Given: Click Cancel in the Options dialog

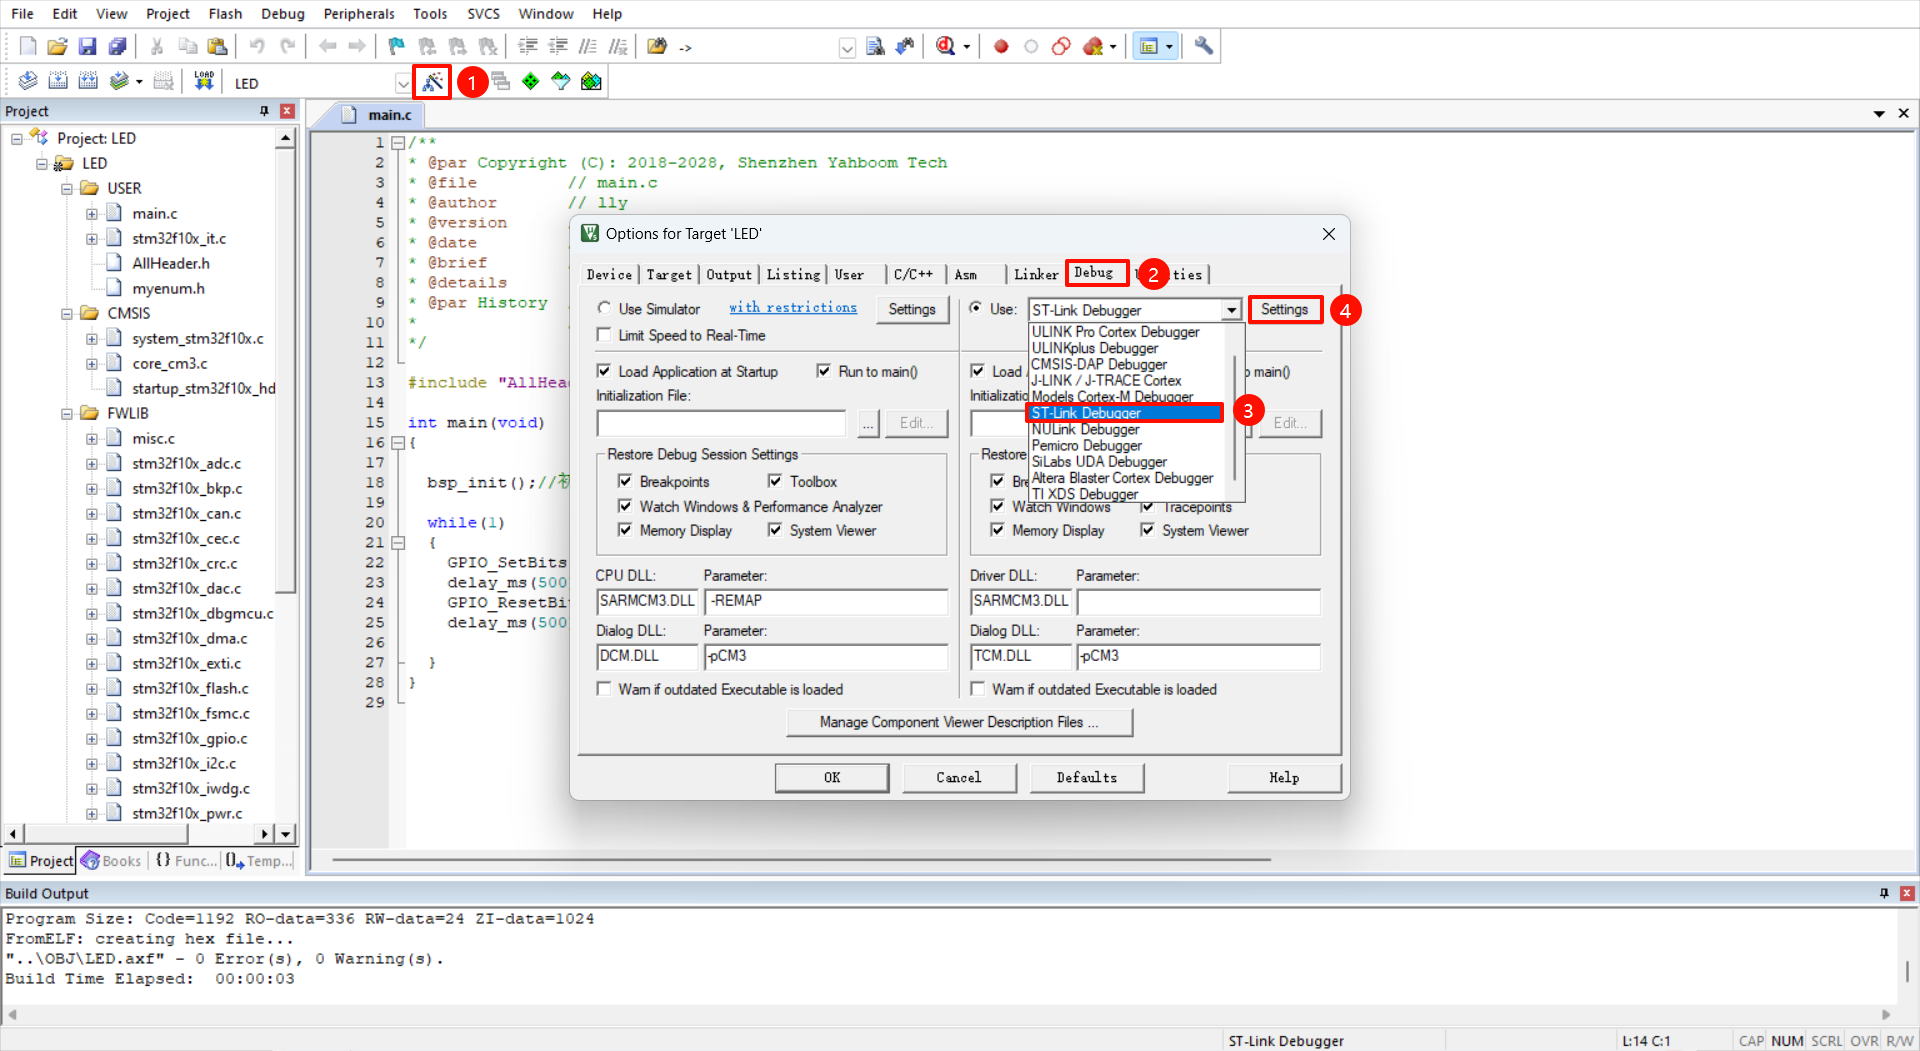Looking at the screenshot, I should coord(959,777).
